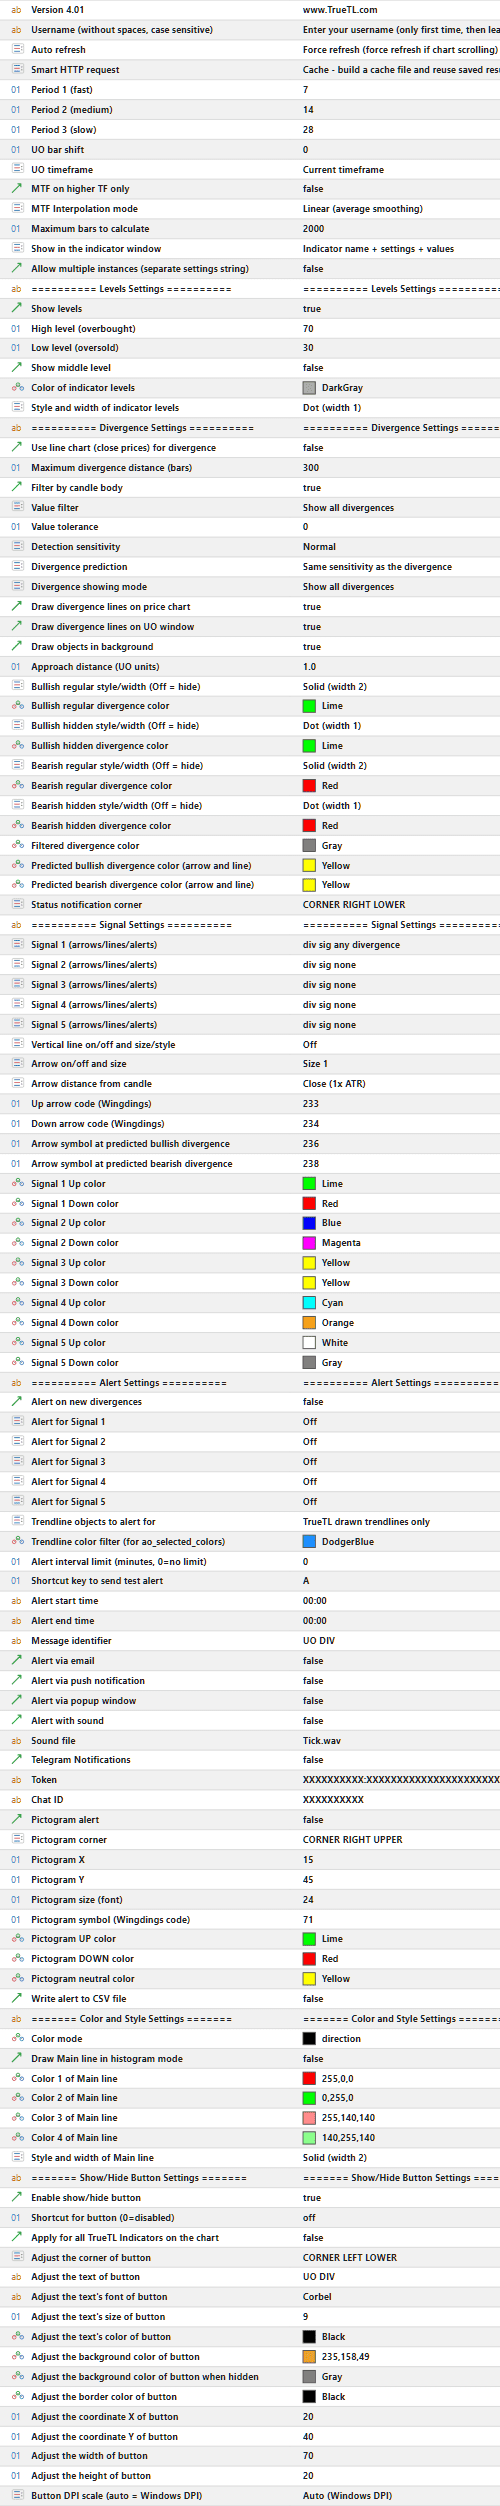The height and width of the screenshot is (2506, 500).
Task: Select the 'UO DIV' Message identifier value
Action: [x=319, y=1641]
